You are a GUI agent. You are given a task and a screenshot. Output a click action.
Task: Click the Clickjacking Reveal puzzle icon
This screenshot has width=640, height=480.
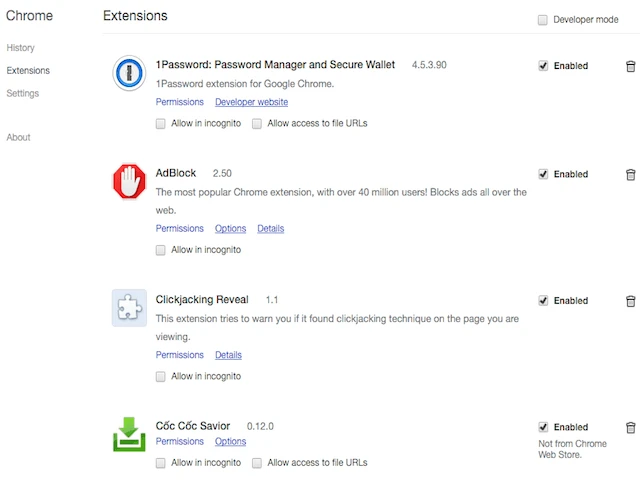(x=129, y=308)
